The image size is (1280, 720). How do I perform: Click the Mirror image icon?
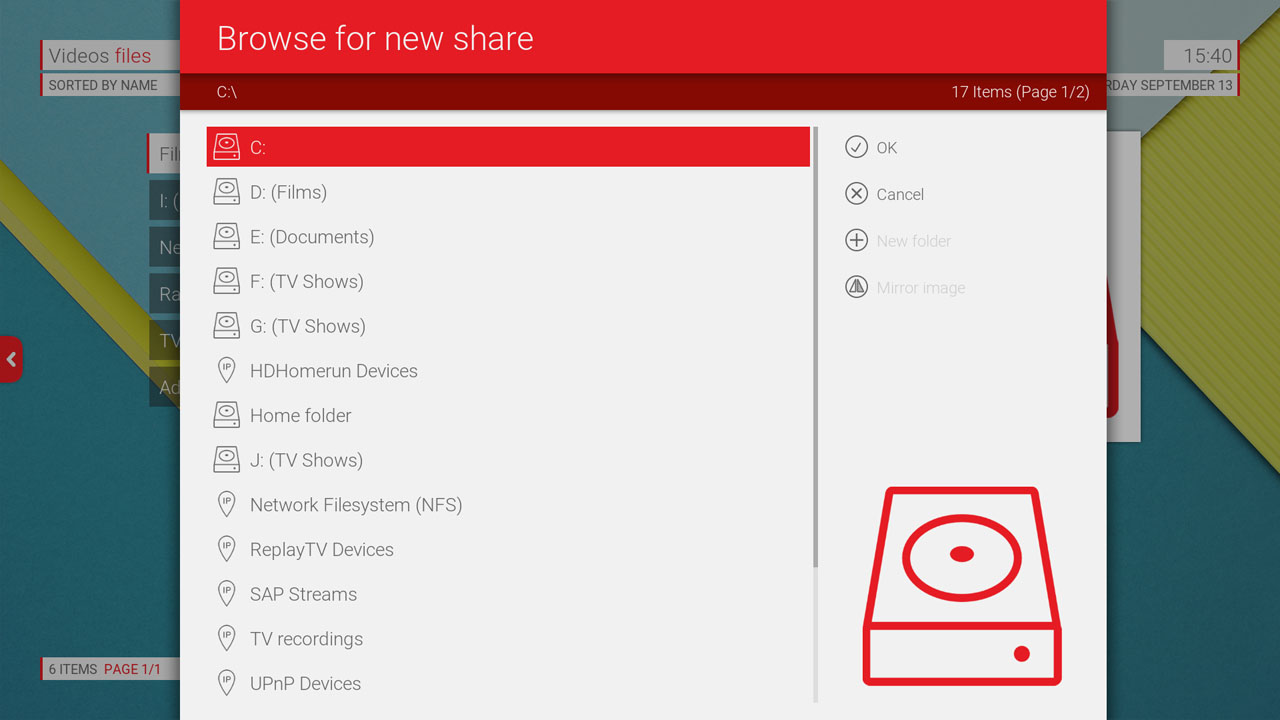click(856, 288)
